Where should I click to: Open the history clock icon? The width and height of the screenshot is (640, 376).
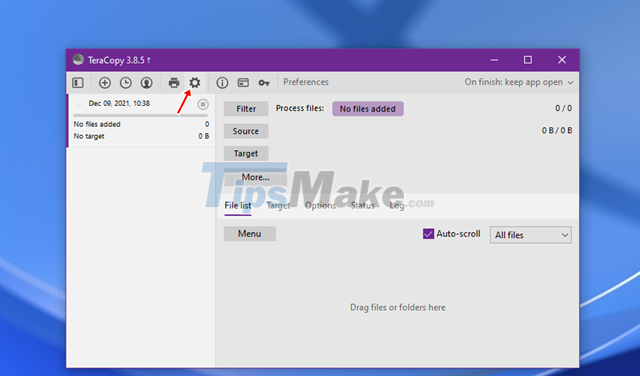pyautogui.click(x=126, y=83)
